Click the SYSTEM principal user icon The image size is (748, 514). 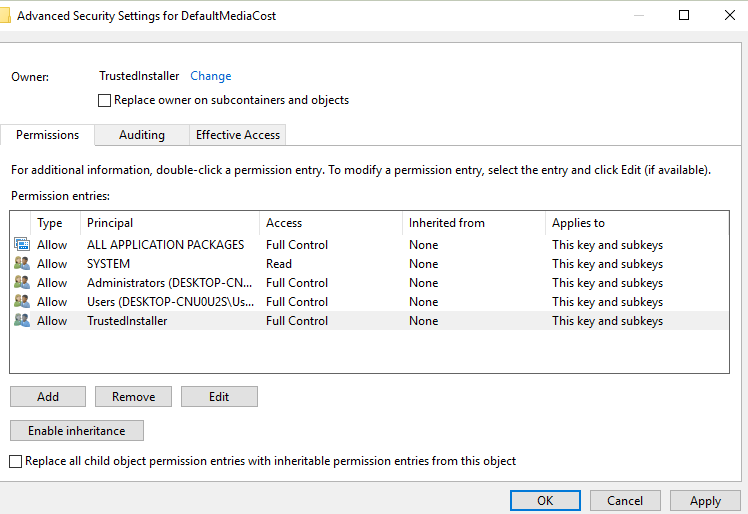(22, 264)
